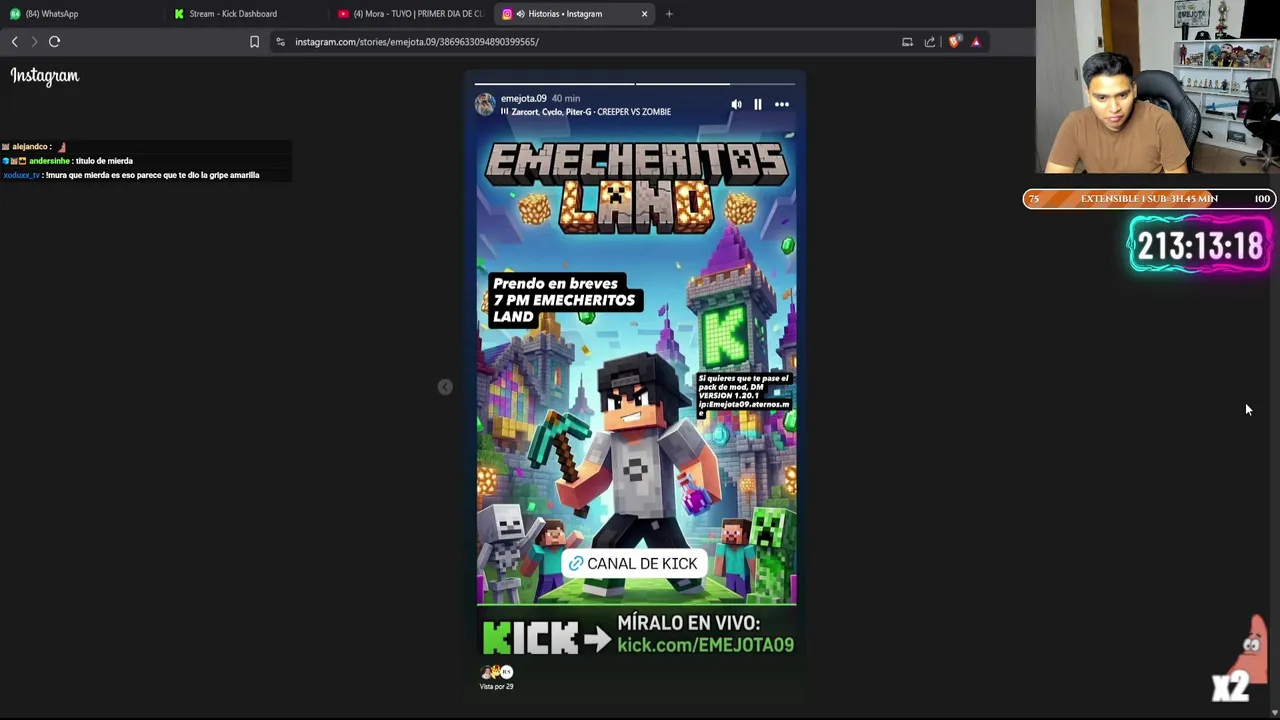Click the andersinhe chat username

point(49,161)
